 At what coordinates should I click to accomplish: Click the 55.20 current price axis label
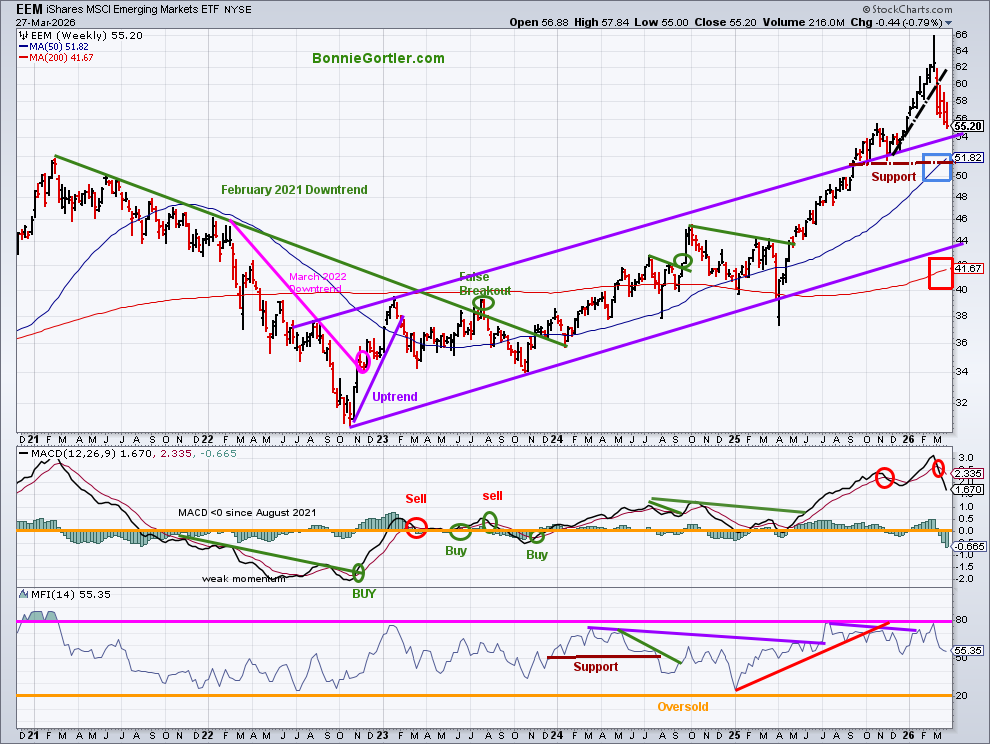coord(969,127)
